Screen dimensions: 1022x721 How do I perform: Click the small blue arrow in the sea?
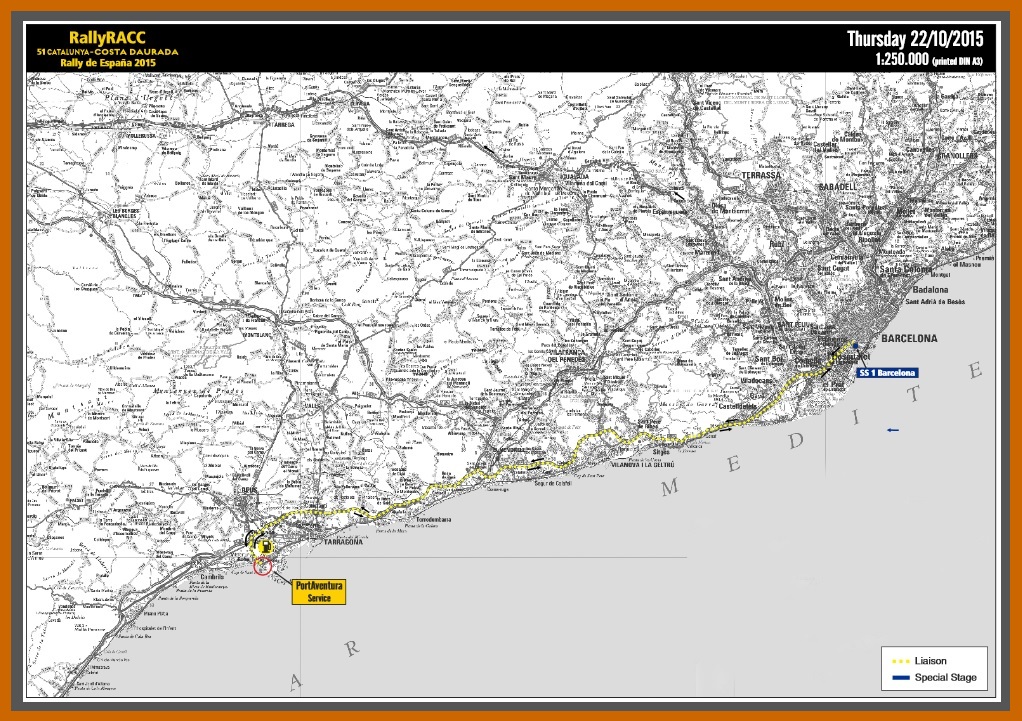click(893, 431)
